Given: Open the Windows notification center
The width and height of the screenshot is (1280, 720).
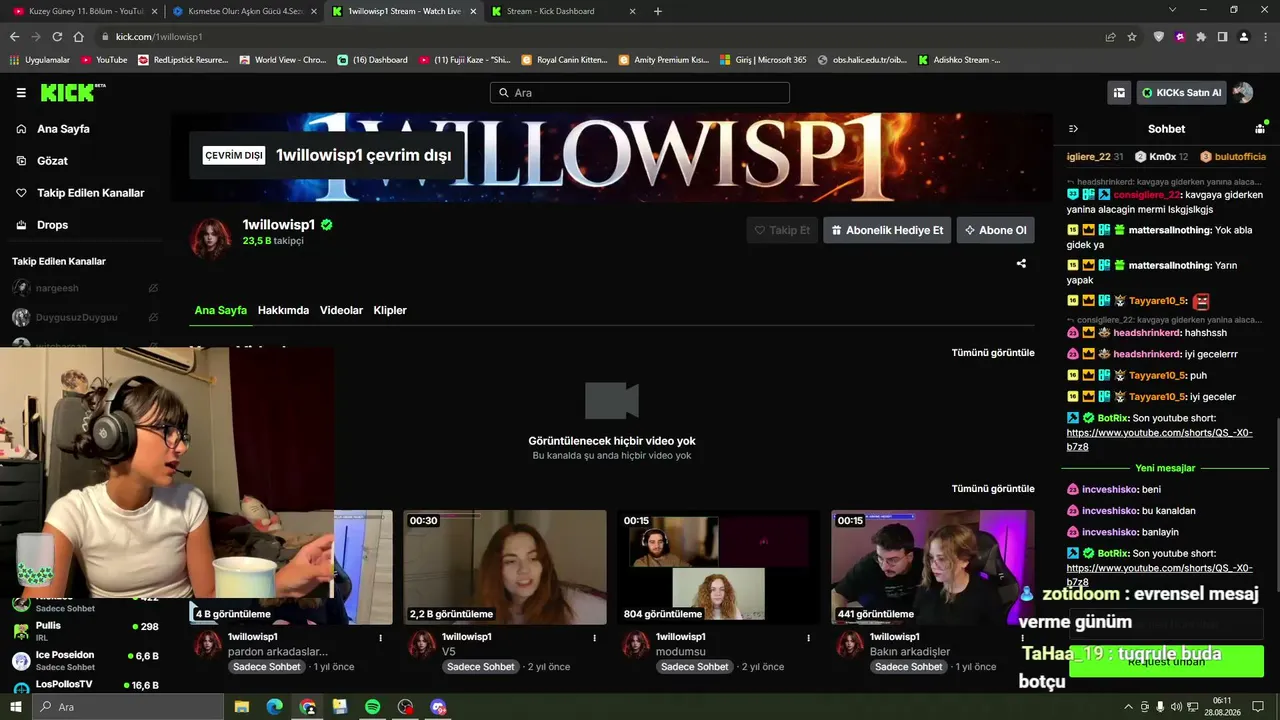Looking at the screenshot, I should (1258, 707).
